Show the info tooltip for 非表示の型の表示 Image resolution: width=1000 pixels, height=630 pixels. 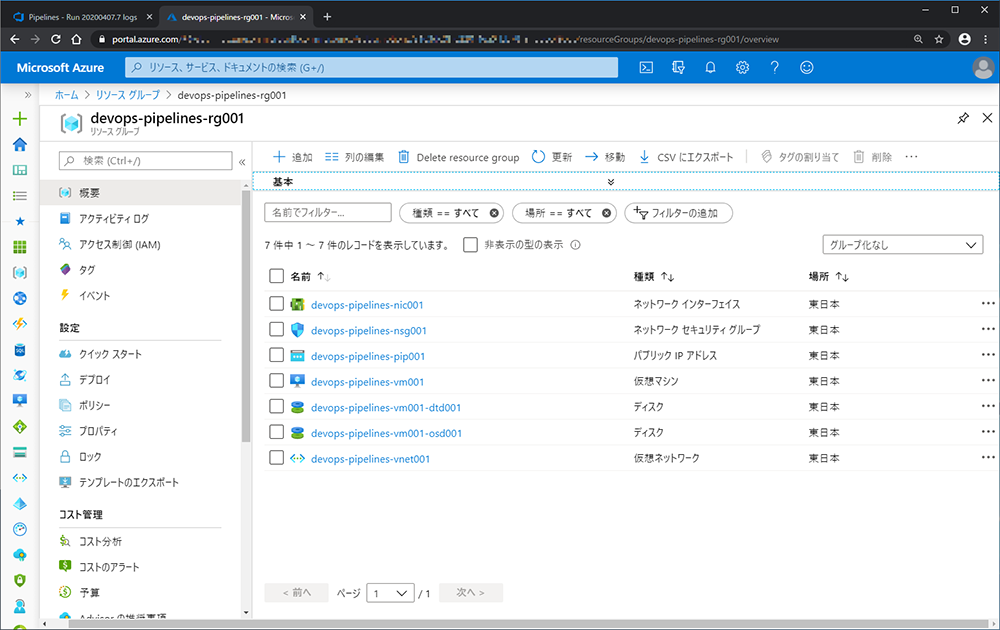coord(575,245)
